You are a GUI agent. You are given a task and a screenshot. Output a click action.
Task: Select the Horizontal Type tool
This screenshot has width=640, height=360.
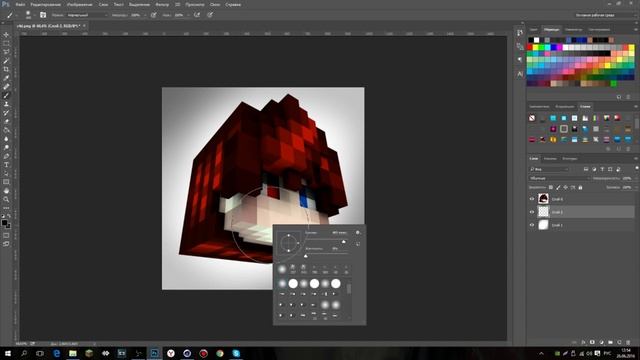6,164
